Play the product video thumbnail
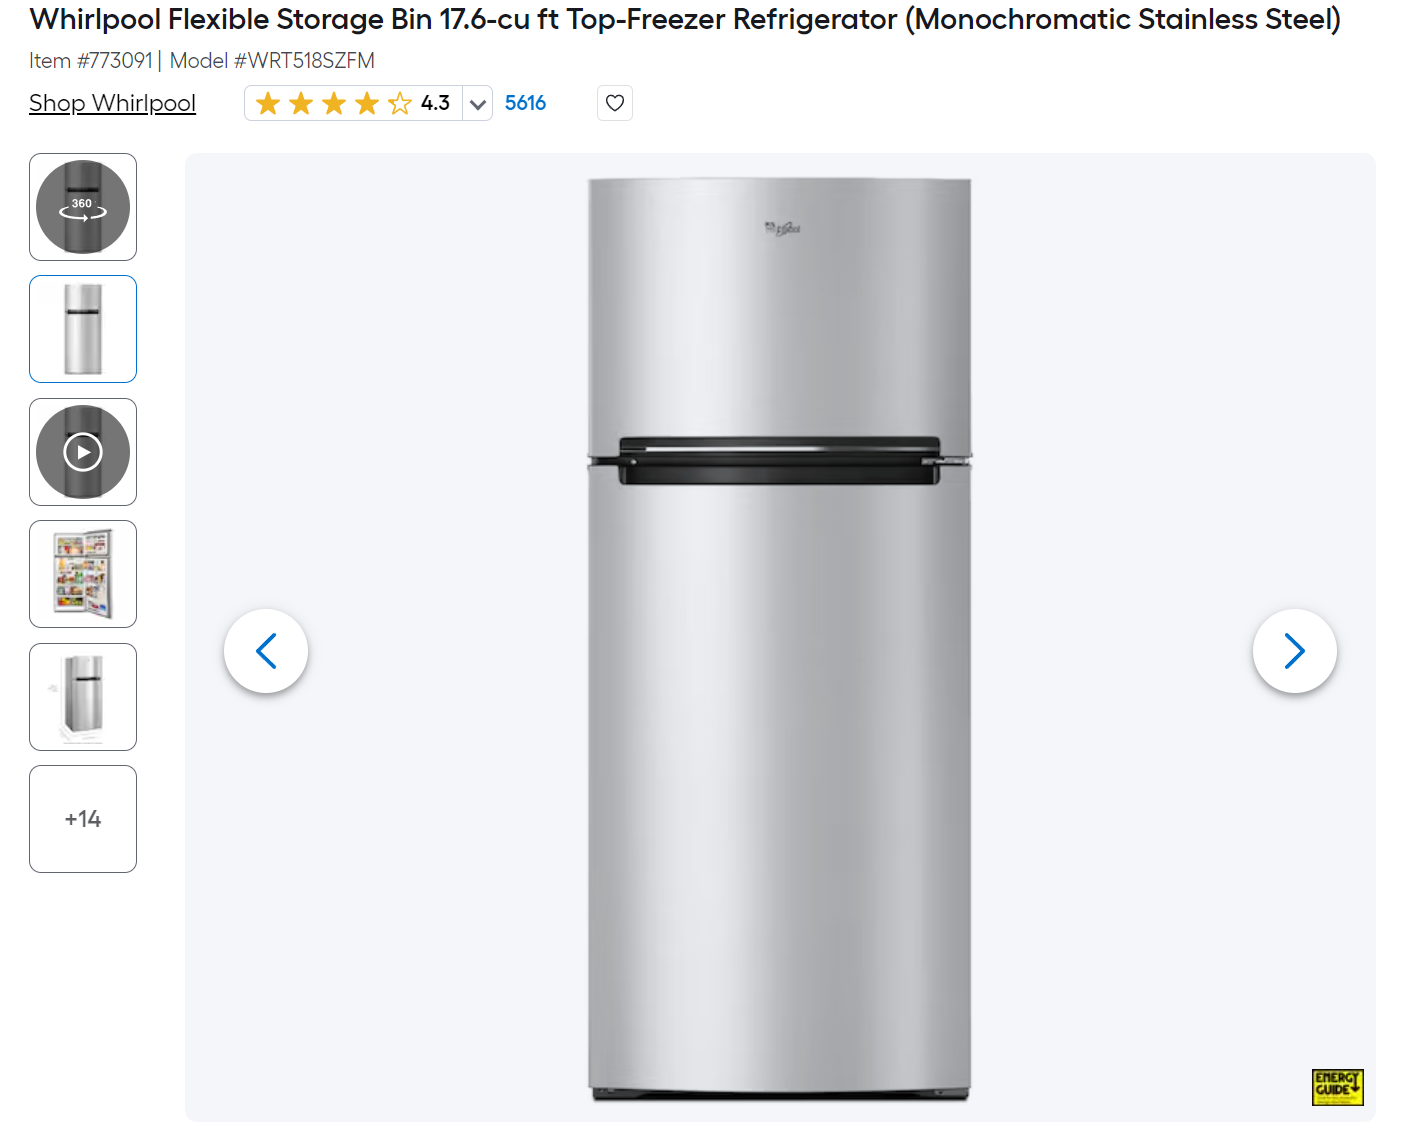 coord(83,452)
